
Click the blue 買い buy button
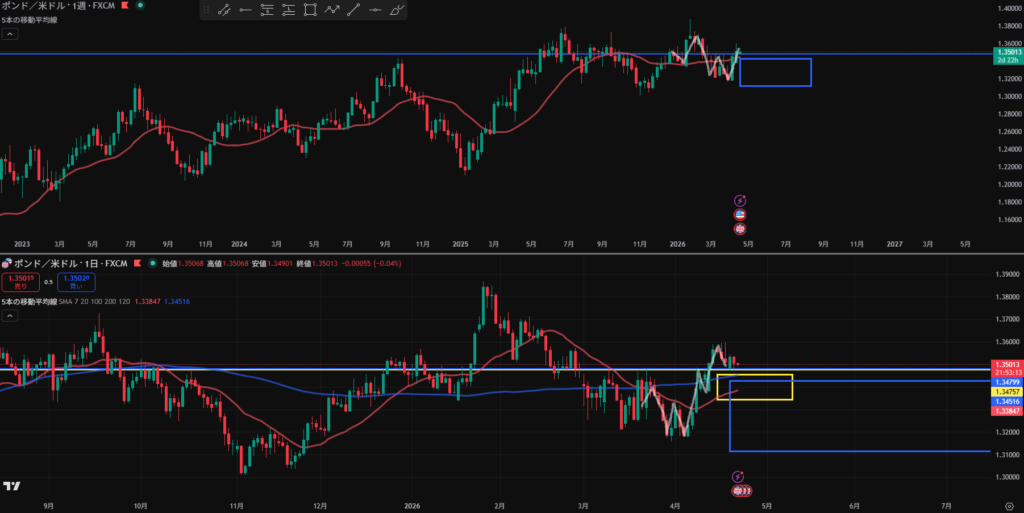[x=76, y=282]
